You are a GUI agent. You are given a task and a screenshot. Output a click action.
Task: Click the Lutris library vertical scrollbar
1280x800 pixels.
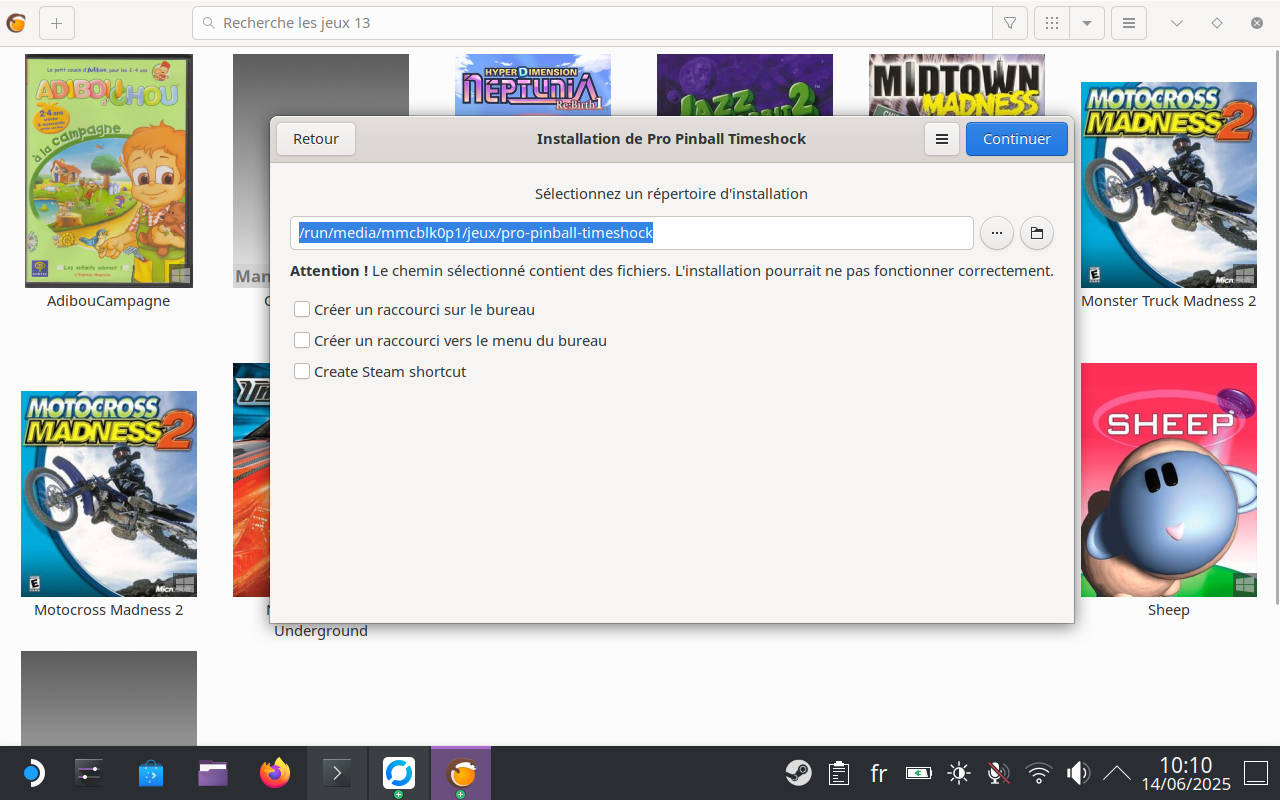(x=1276, y=325)
